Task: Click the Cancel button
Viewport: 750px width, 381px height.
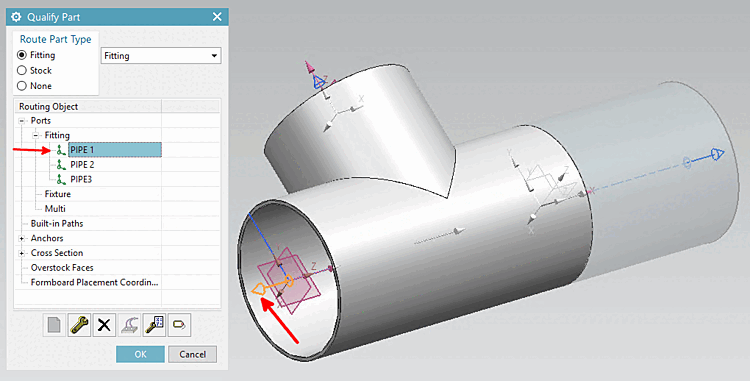Action: coord(192,354)
